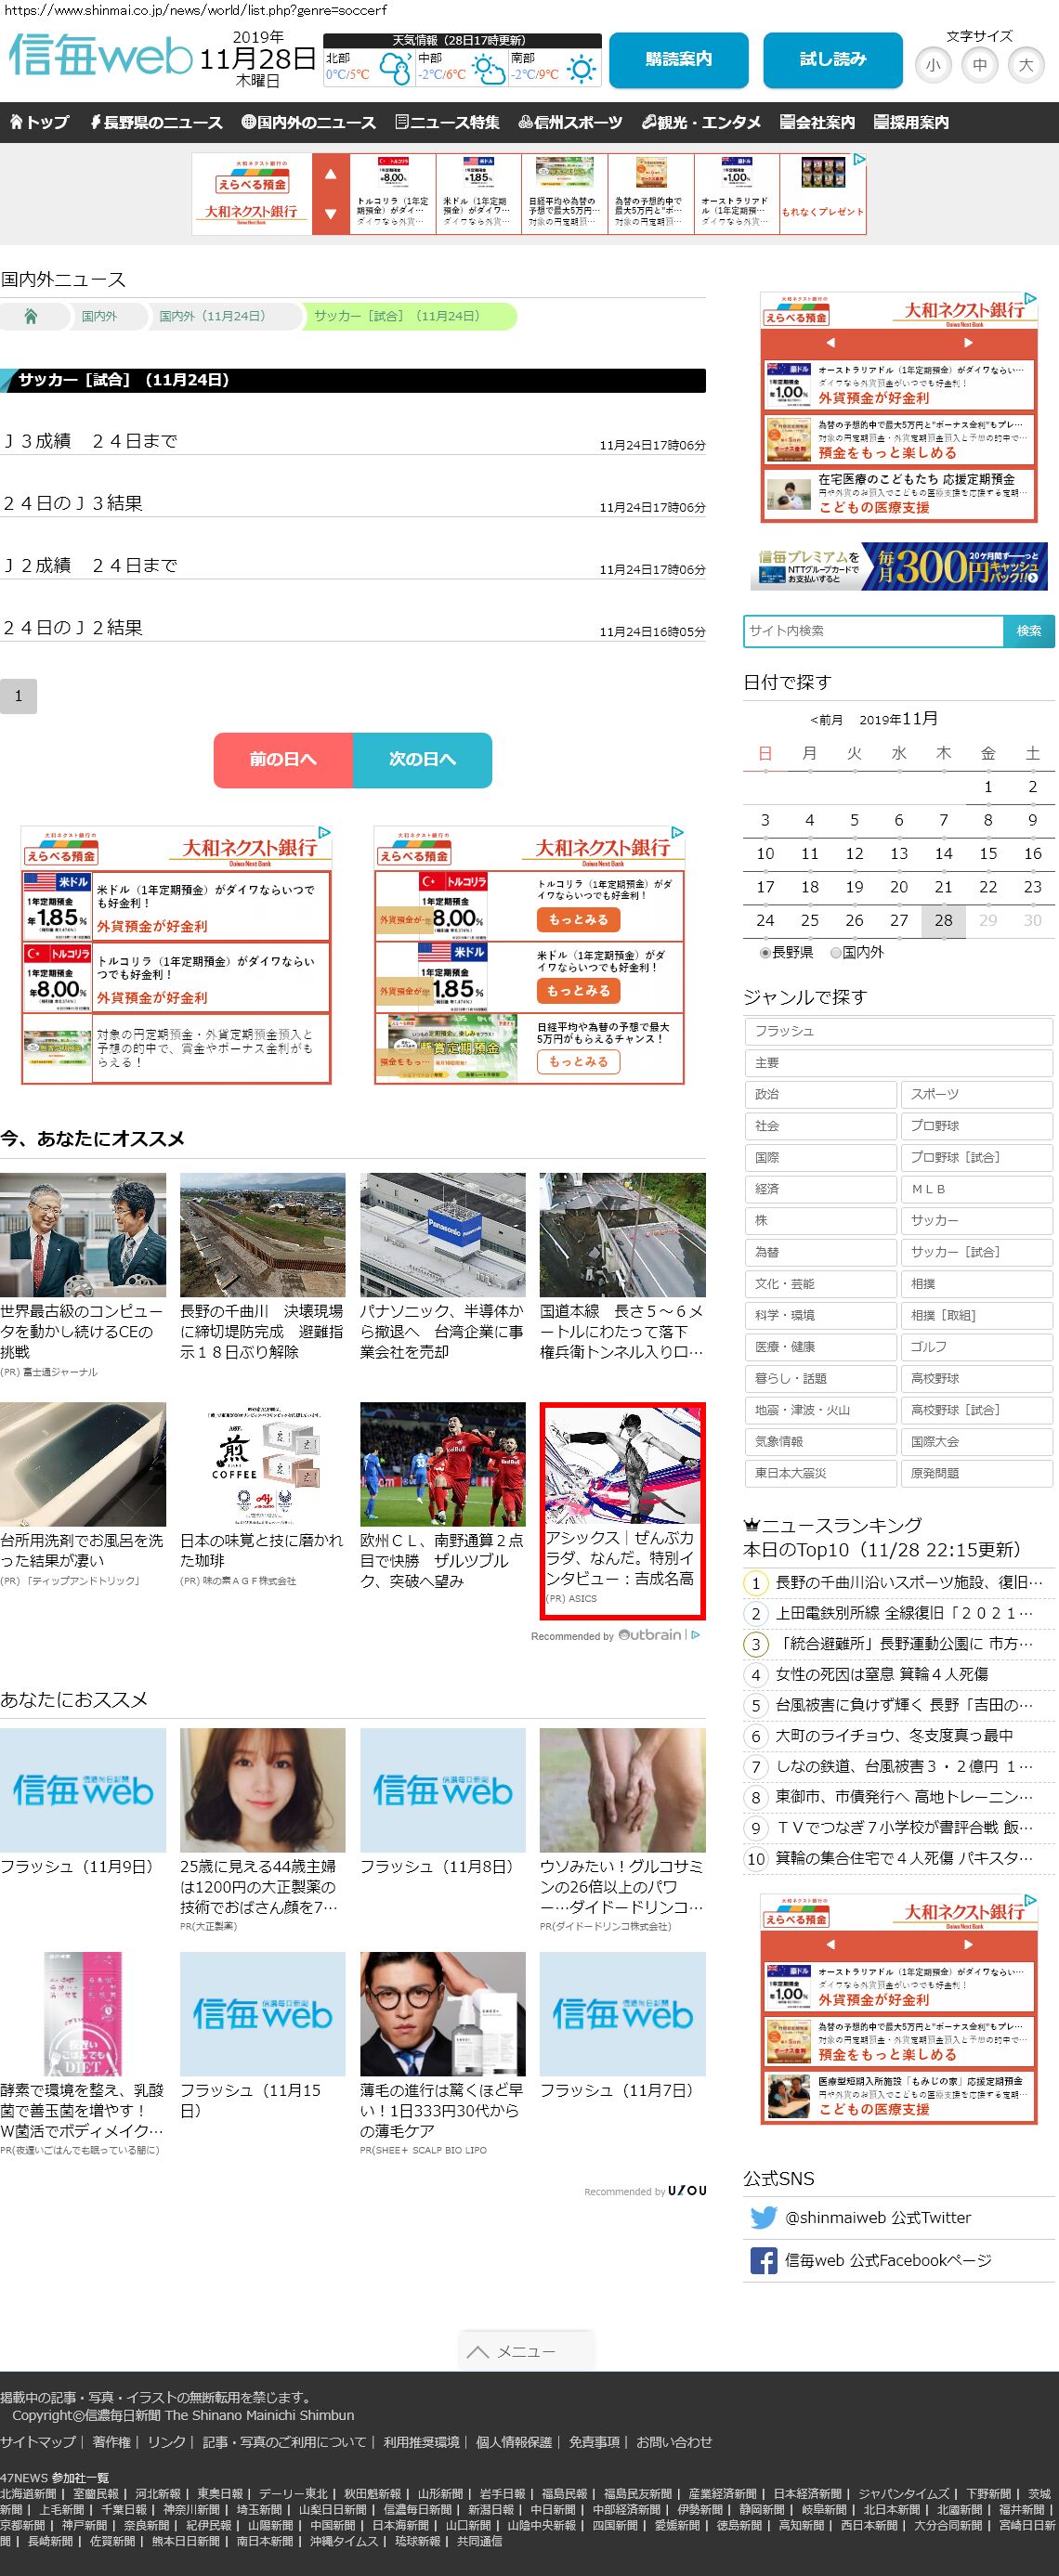This screenshot has width=1059, height=2576.
Task: Click the サイト内検索 search field
Action: 873,631
